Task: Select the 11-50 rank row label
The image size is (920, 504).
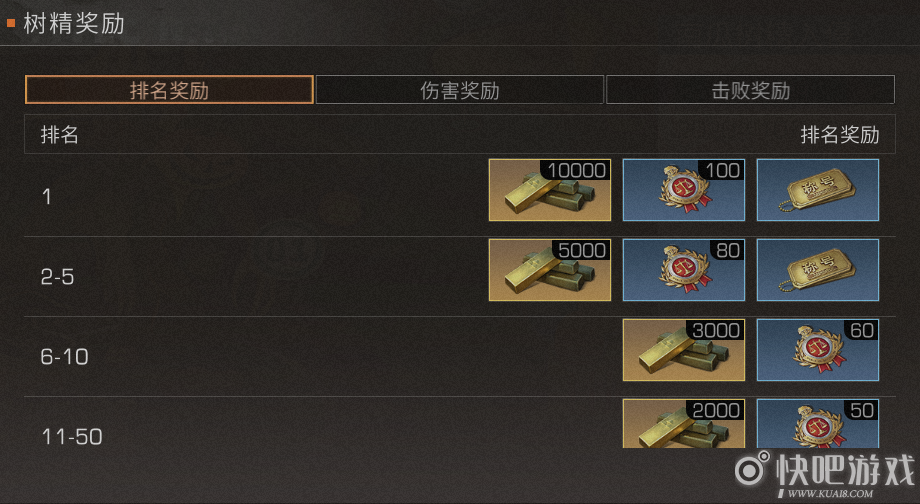Action: [x=72, y=437]
